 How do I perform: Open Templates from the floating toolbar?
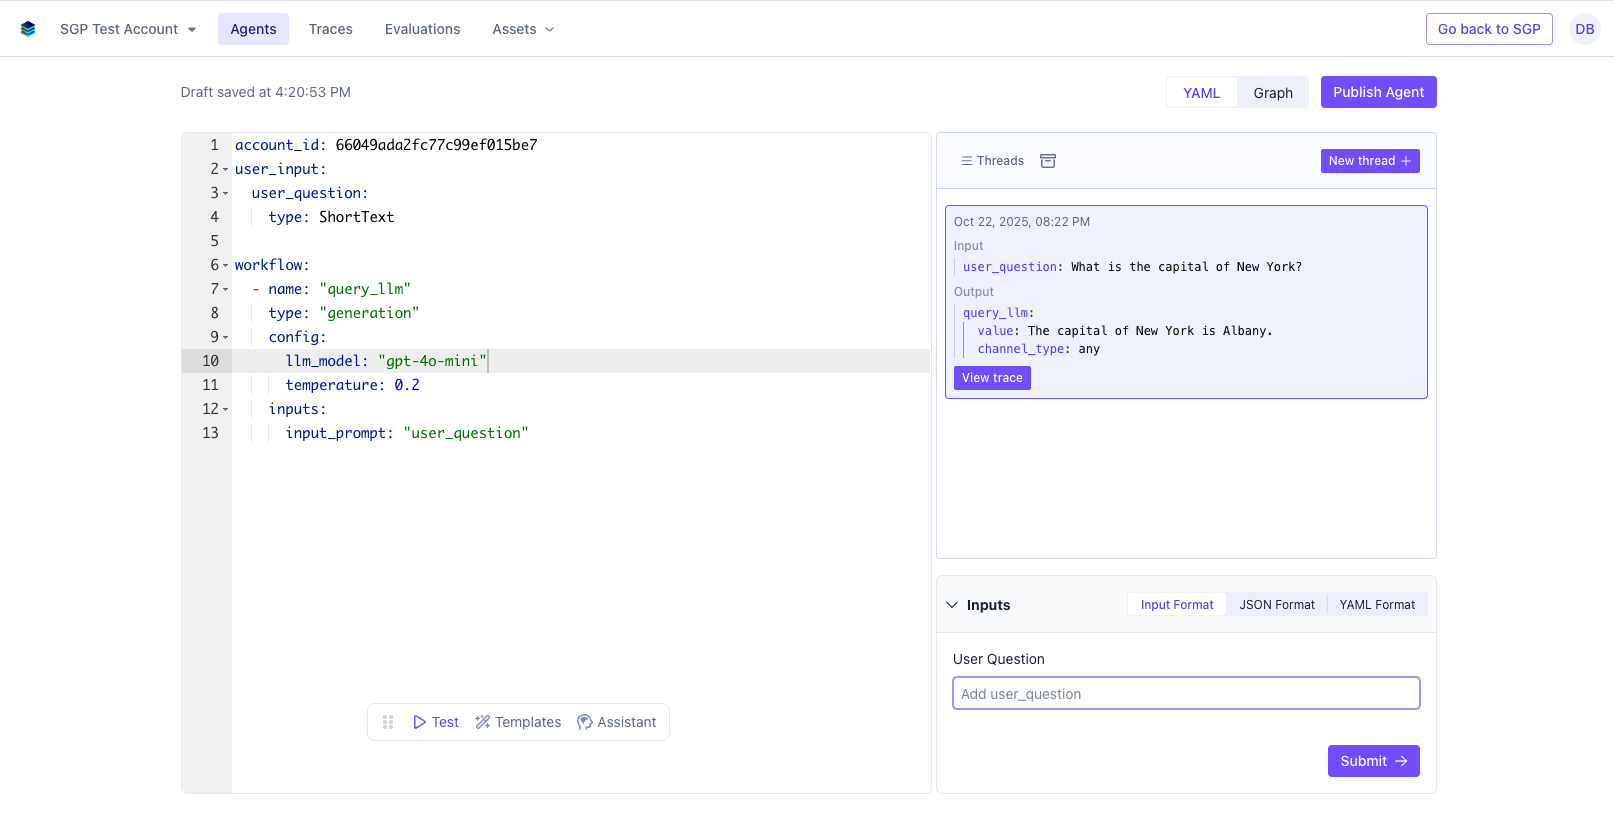coord(518,722)
